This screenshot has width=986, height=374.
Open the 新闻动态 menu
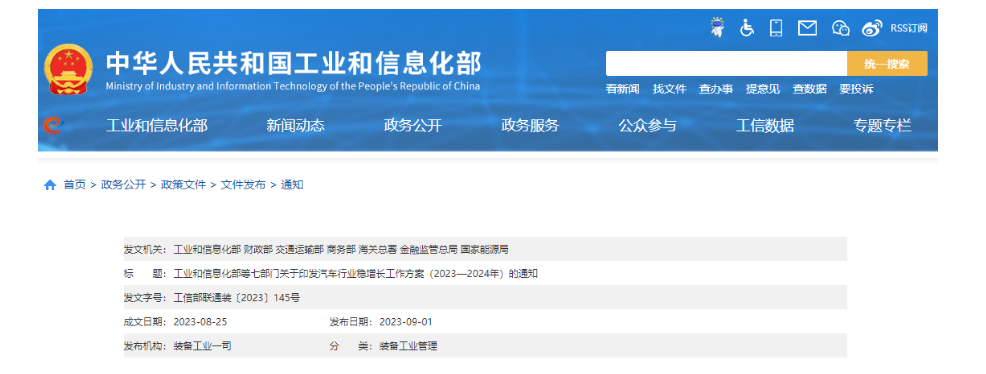point(295,125)
